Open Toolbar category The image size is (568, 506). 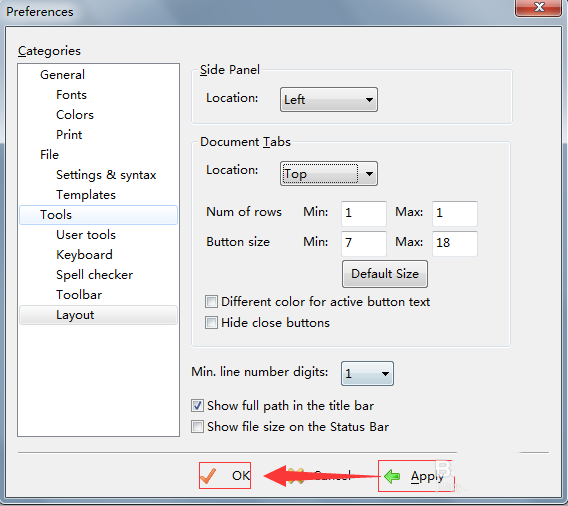(x=79, y=295)
